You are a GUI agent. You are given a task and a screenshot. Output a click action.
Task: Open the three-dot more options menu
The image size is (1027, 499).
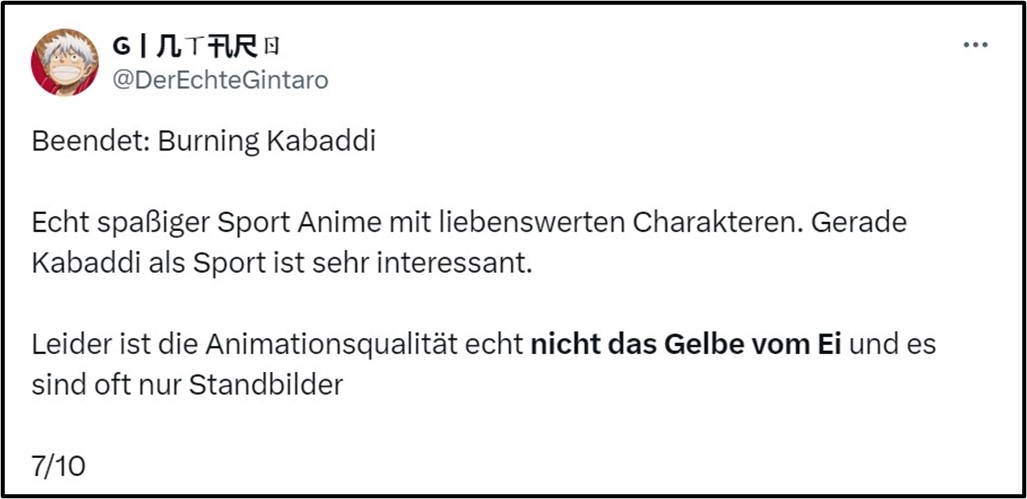975,46
